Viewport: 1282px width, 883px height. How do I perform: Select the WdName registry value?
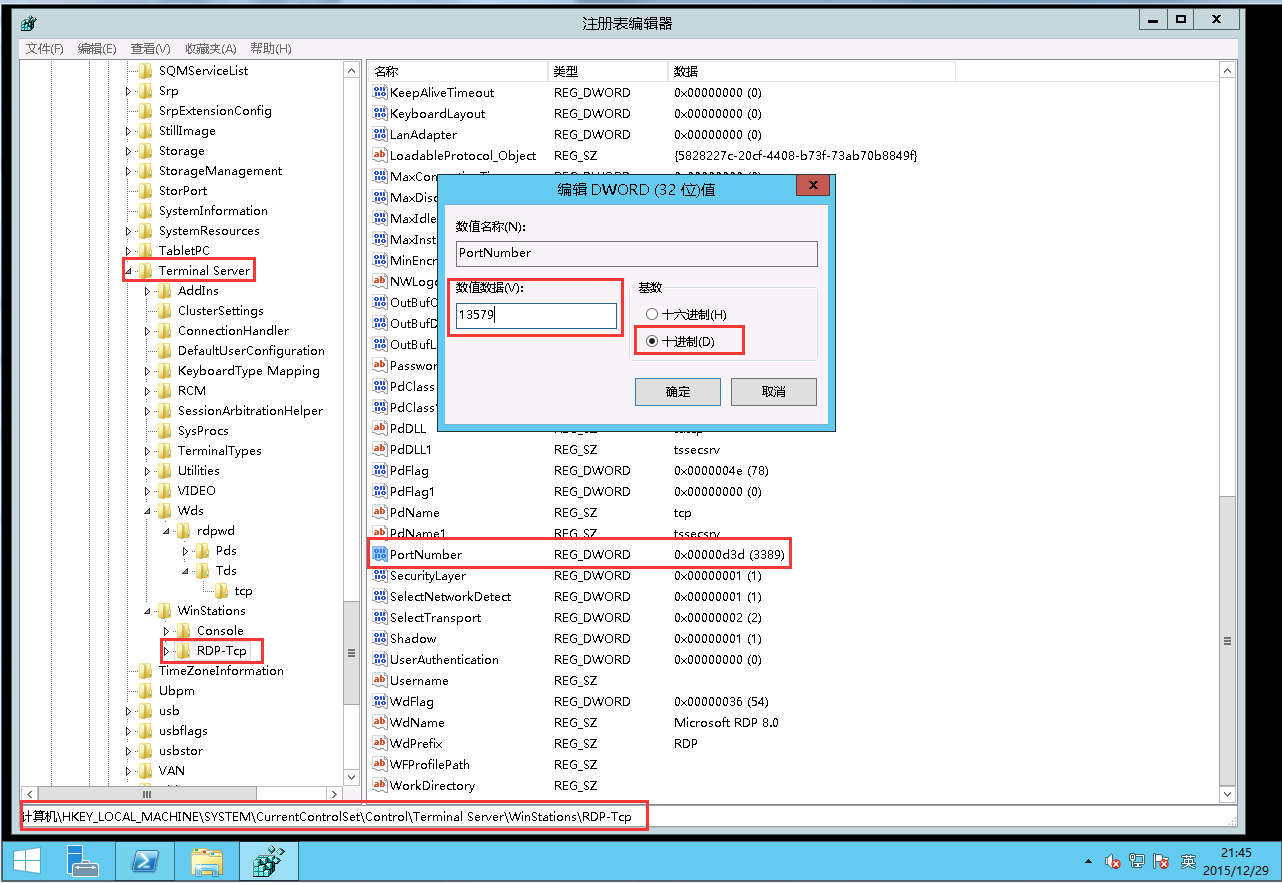tap(417, 722)
